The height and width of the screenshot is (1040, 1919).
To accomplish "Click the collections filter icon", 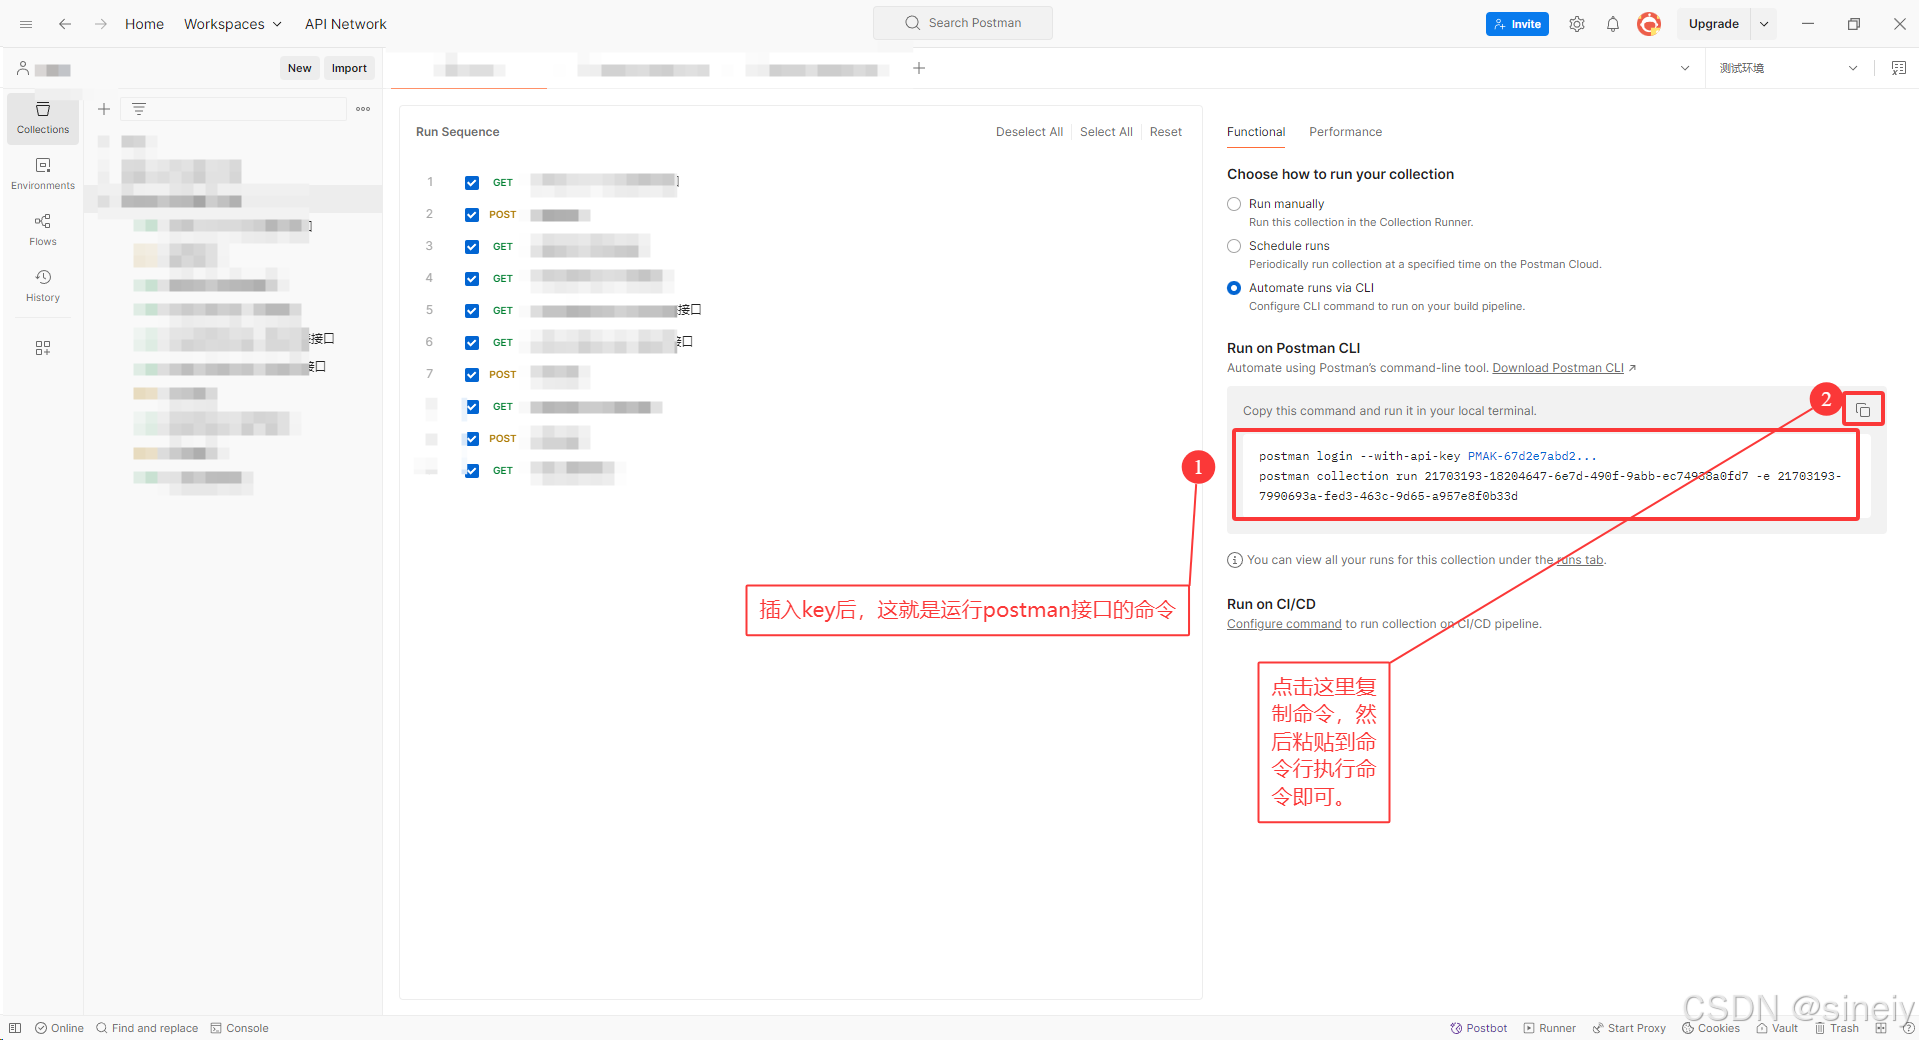I will (139, 109).
